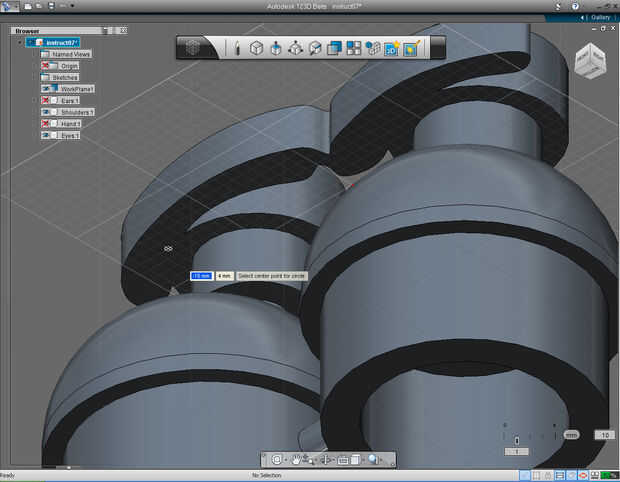
Task: Click the Sketch pencil tool in toolbar
Action: tap(237, 47)
